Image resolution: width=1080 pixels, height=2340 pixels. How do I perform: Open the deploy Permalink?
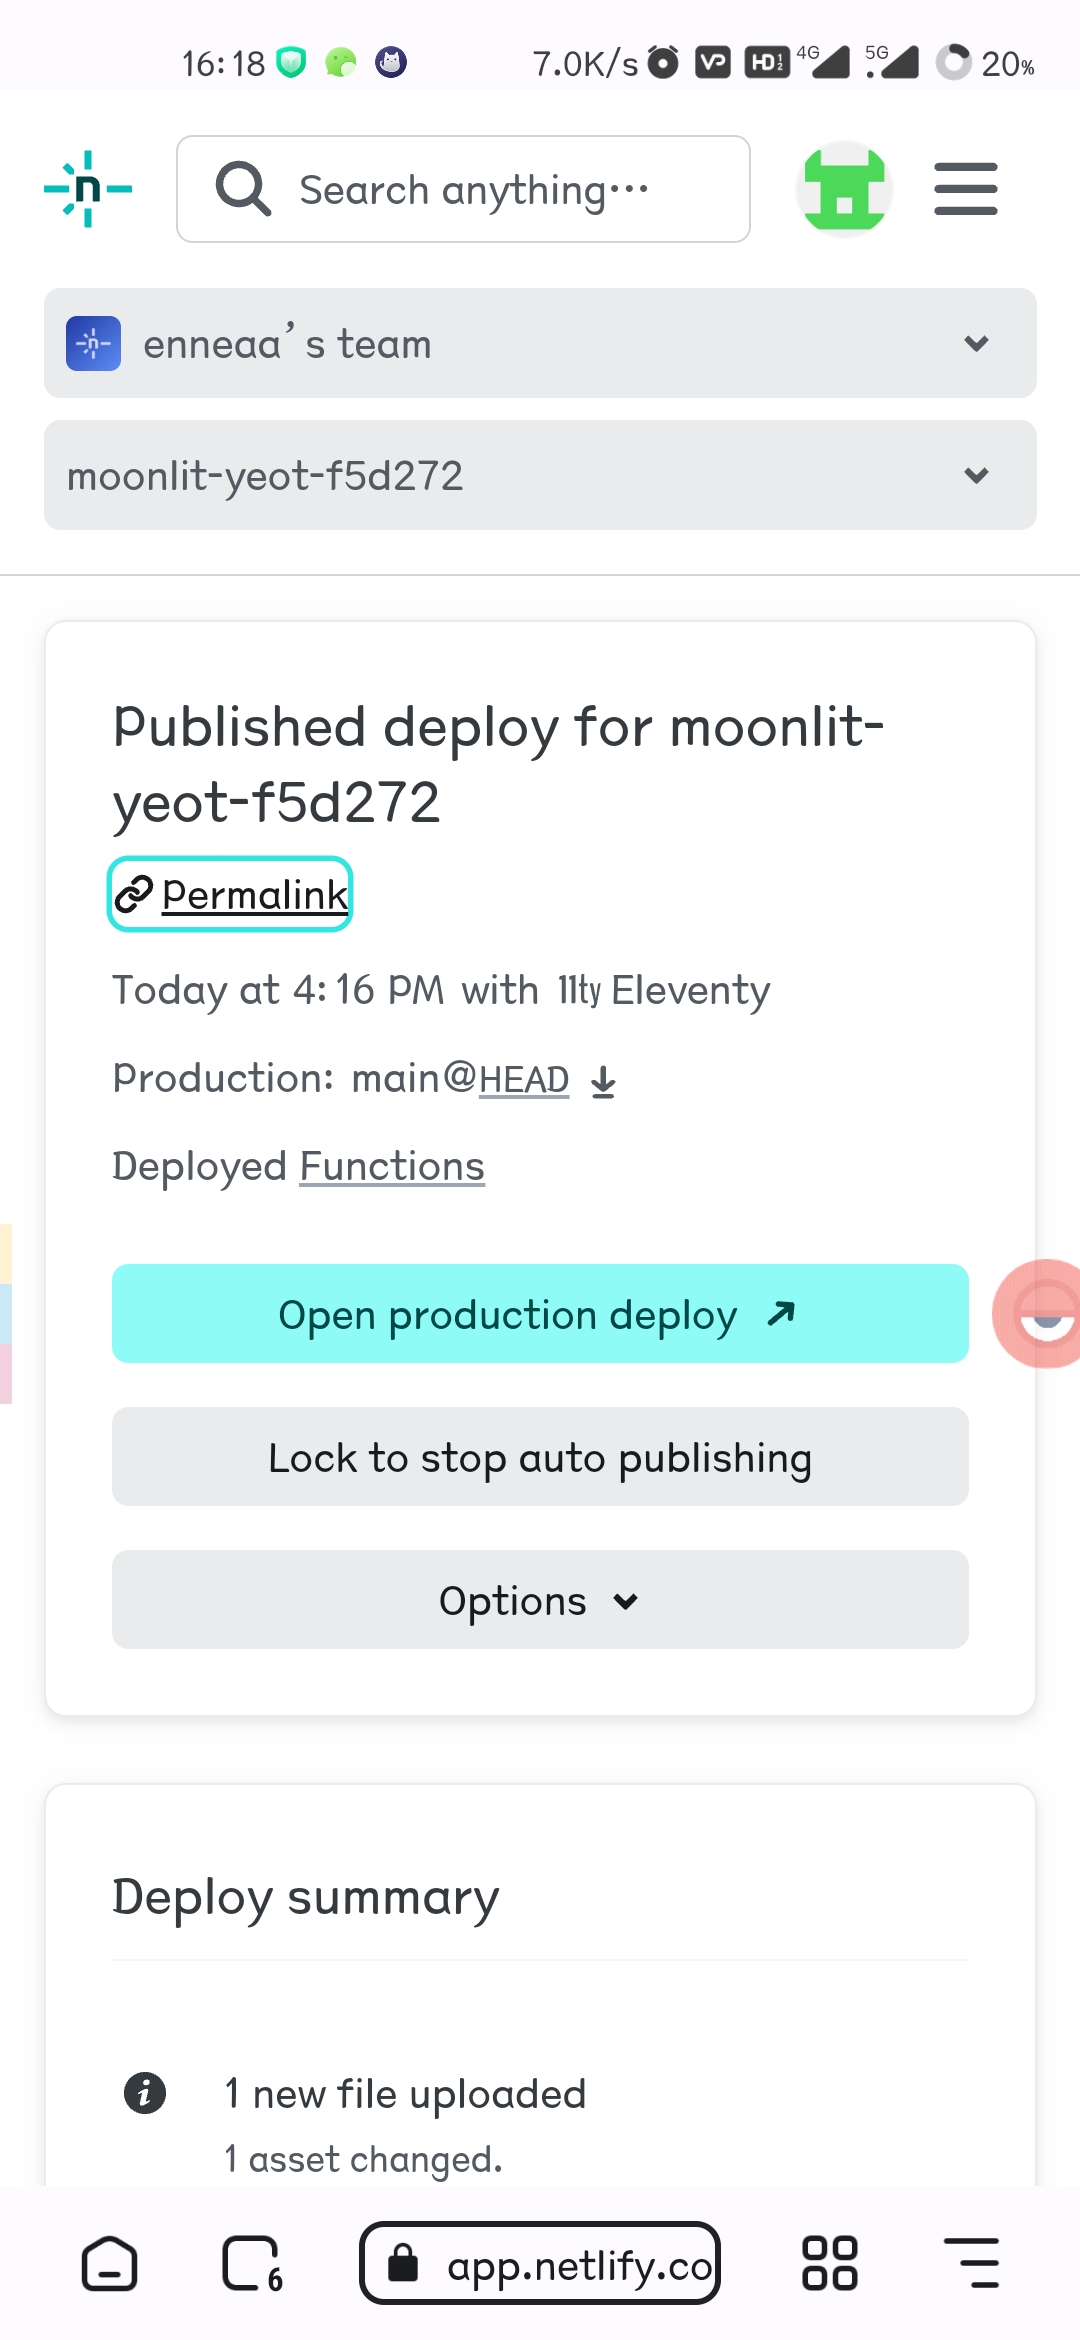pos(232,894)
